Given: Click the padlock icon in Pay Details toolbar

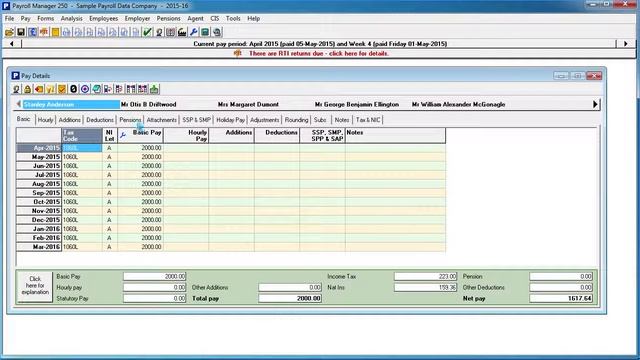Looking at the screenshot, I should point(27,89).
